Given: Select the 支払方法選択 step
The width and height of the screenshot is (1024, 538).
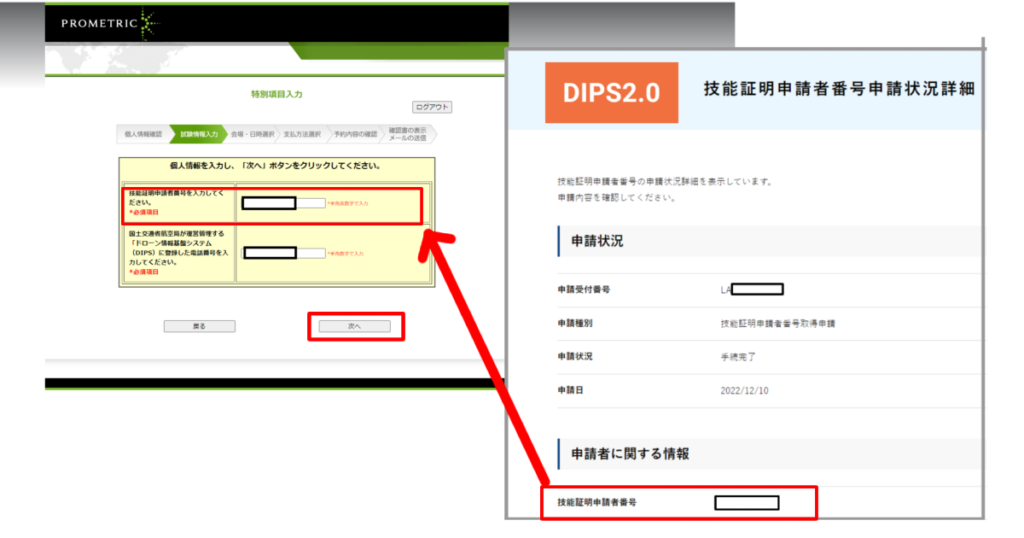Looking at the screenshot, I should pyautogui.click(x=302, y=134).
